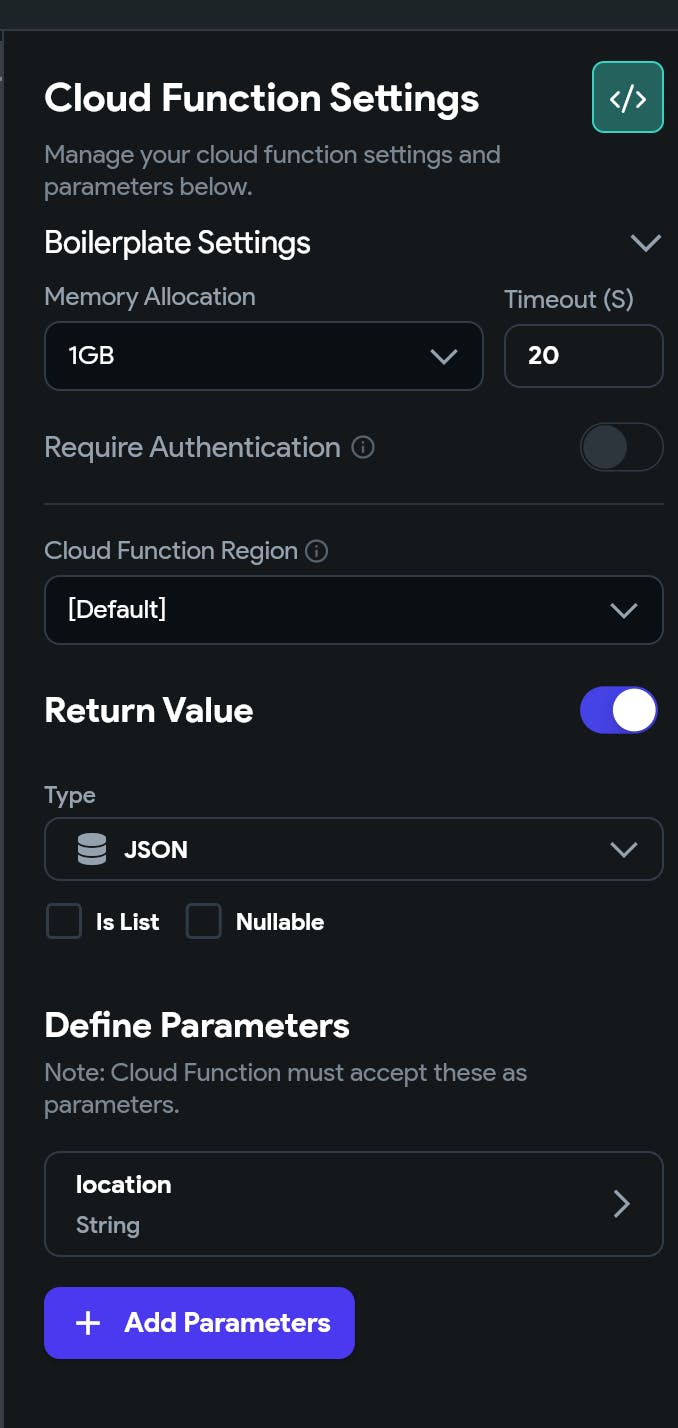
Task: Open the Memory Allocation 1GB dropdown
Action: pyautogui.click(x=264, y=355)
